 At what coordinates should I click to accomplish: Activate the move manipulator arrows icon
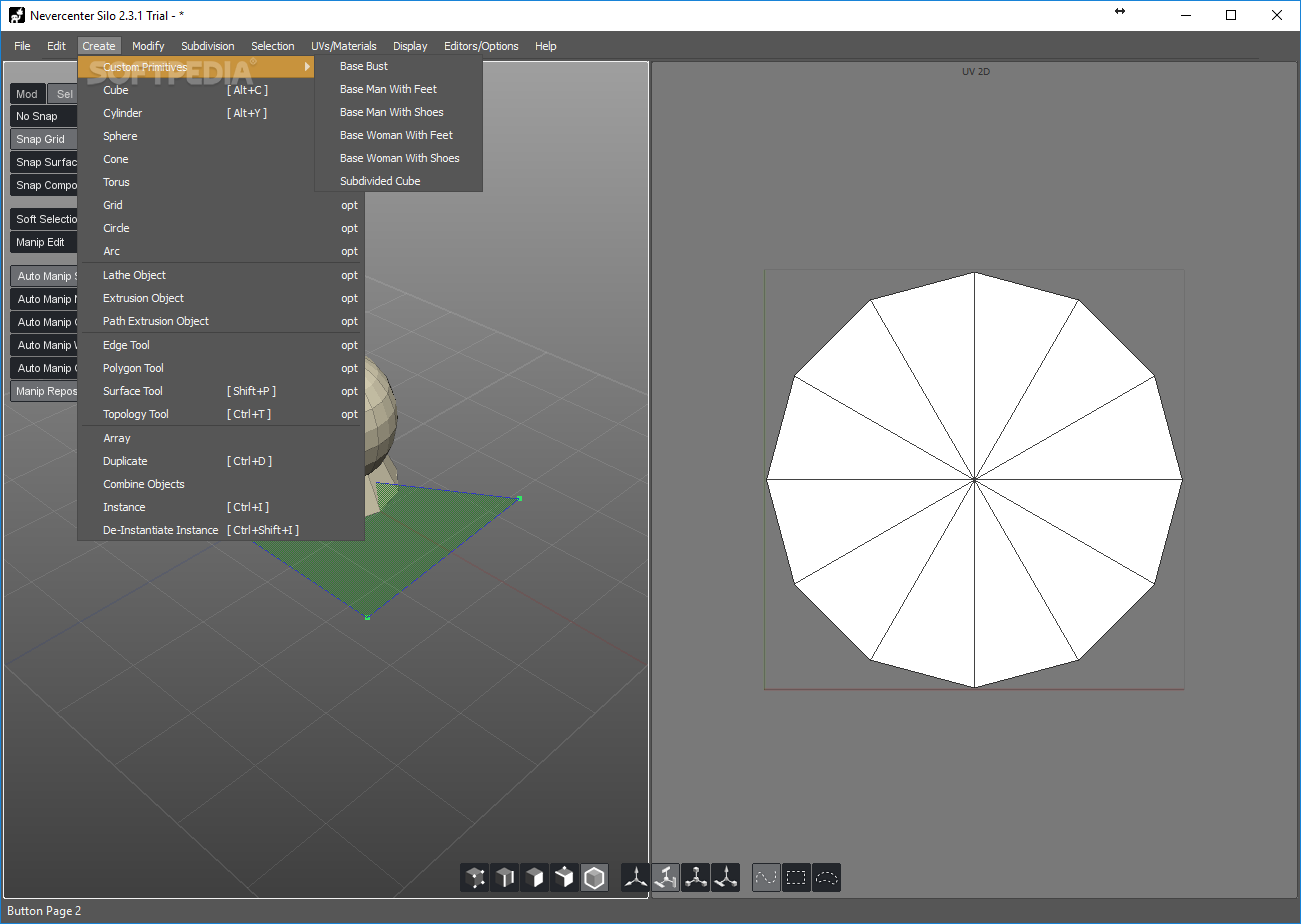click(x=635, y=878)
